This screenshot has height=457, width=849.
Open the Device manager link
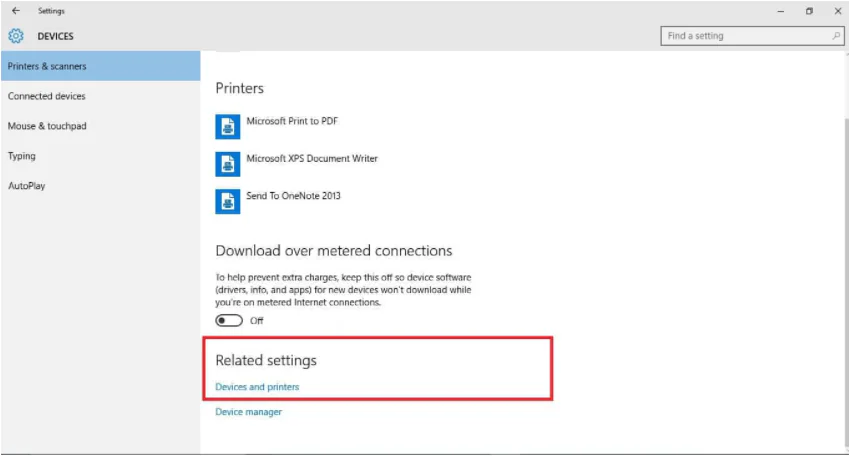coord(249,412)
